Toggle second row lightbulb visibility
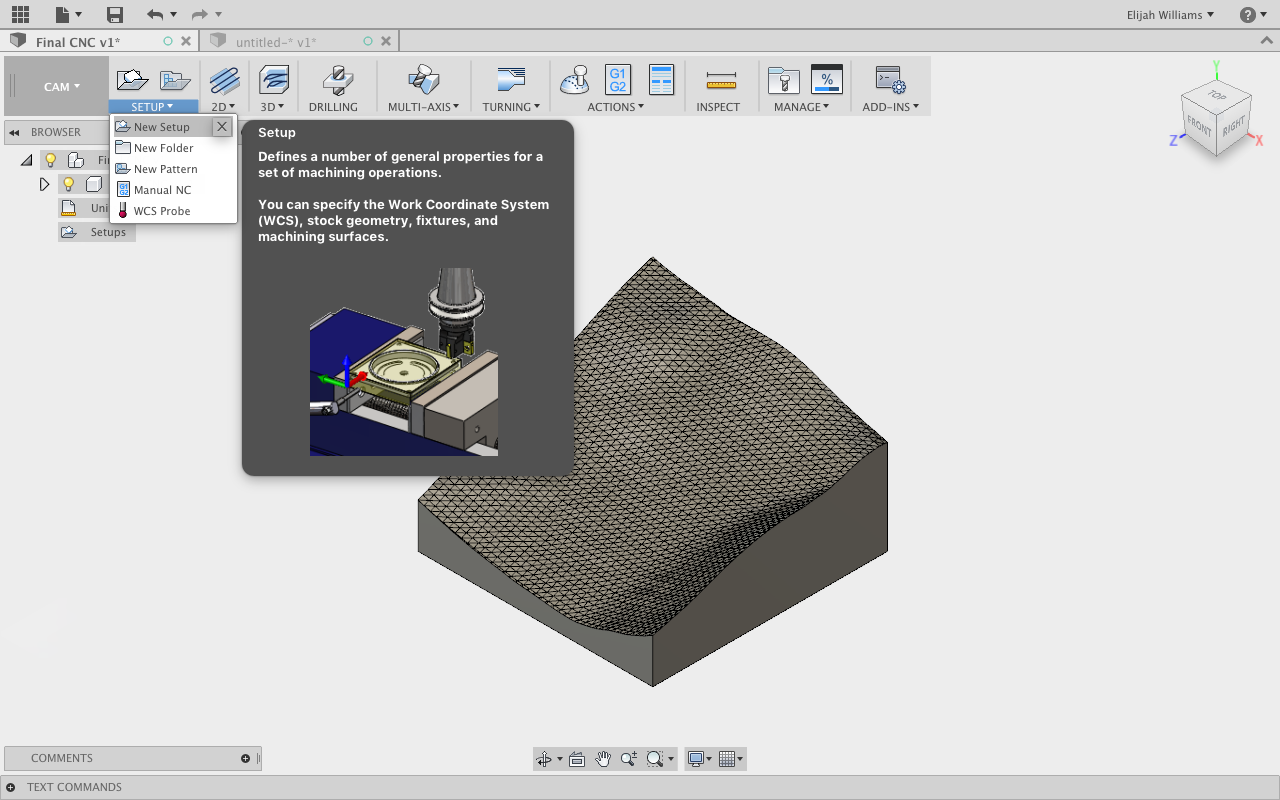The image size is (1280, 800). click(69, 184)
